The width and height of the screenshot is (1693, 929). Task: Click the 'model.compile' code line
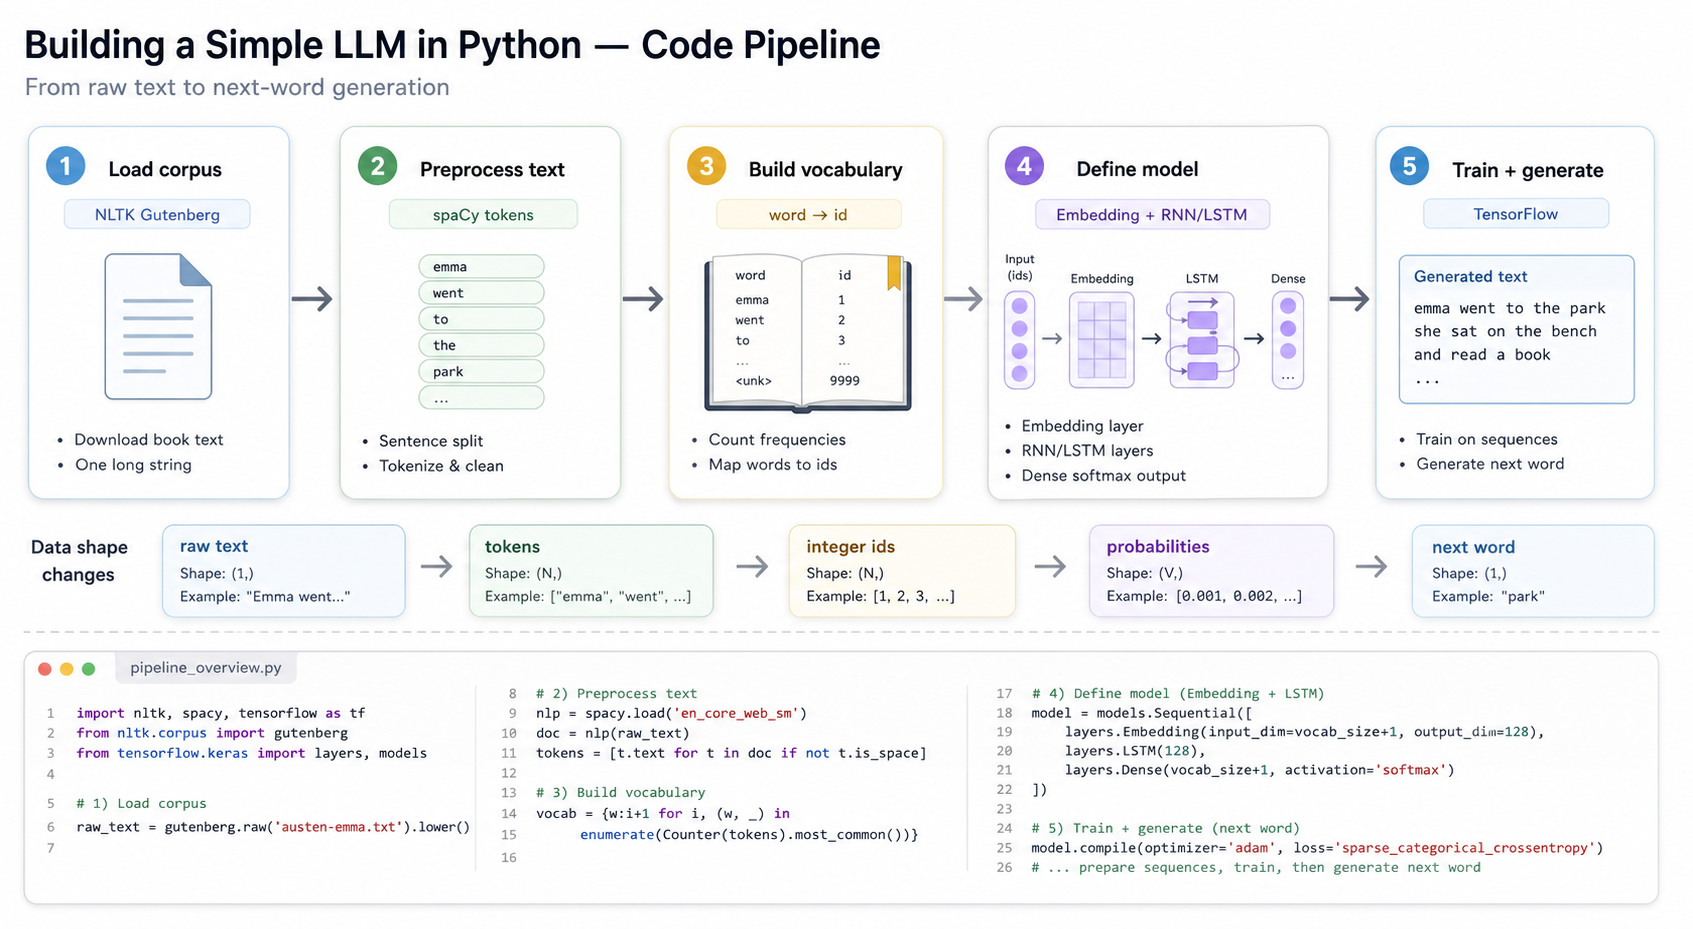pyautogui.click(x=1317, y=847)
